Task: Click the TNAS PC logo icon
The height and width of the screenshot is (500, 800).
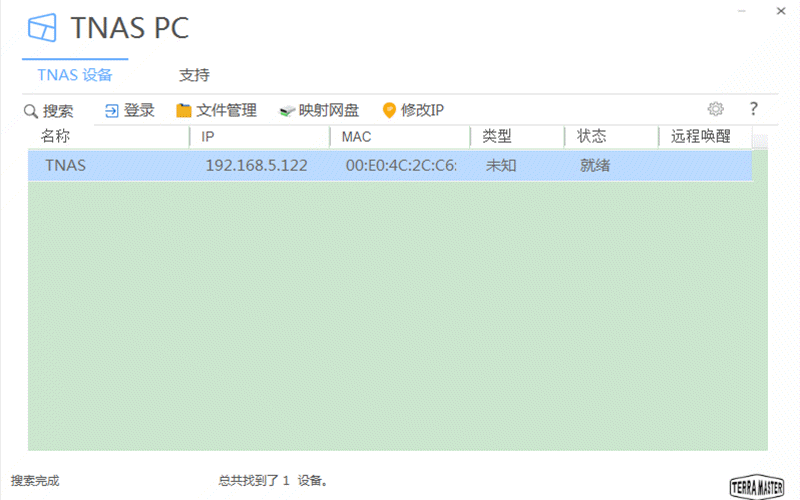Action: pyautogui.click(x=42, y=28)
